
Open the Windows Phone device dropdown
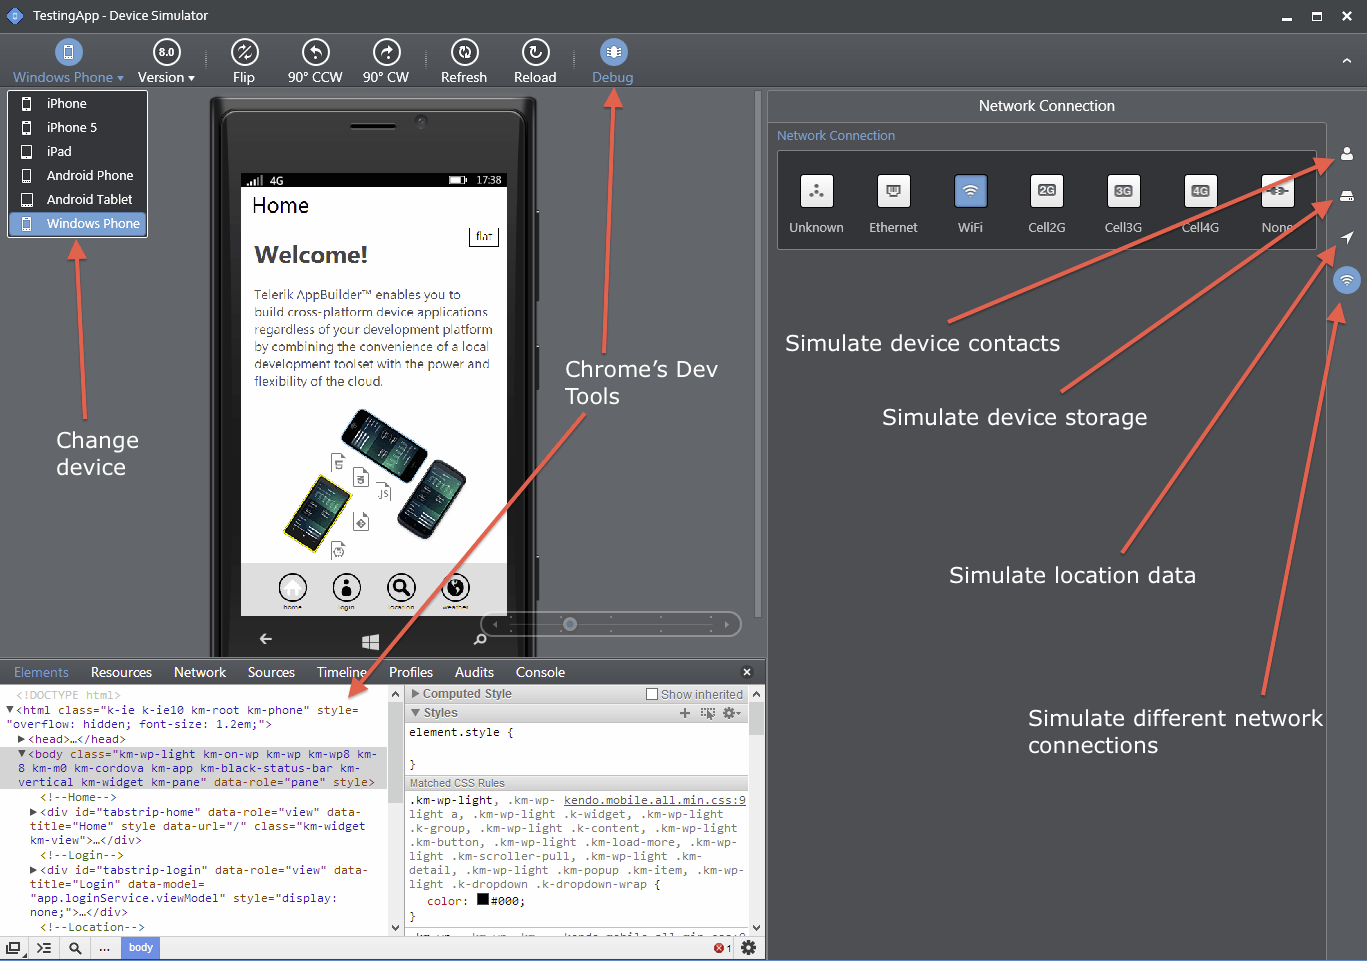[68, 62]
